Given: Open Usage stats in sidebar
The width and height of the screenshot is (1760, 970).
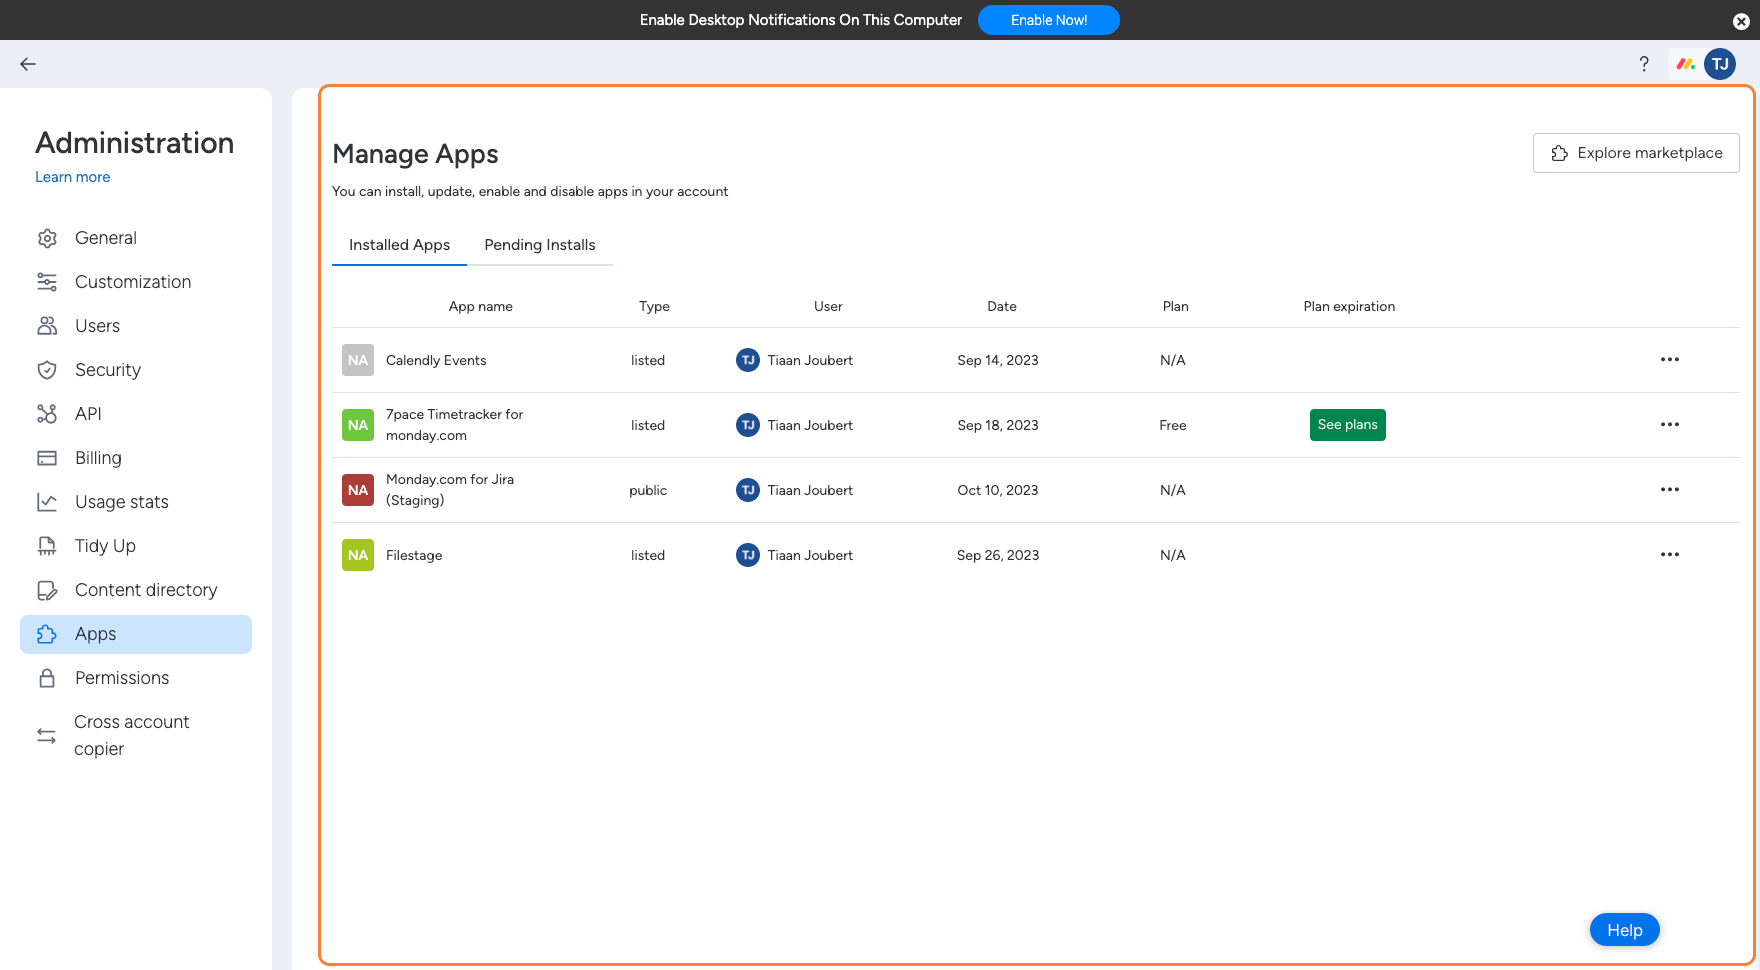Looking at the screenshot, I should 136,502.
